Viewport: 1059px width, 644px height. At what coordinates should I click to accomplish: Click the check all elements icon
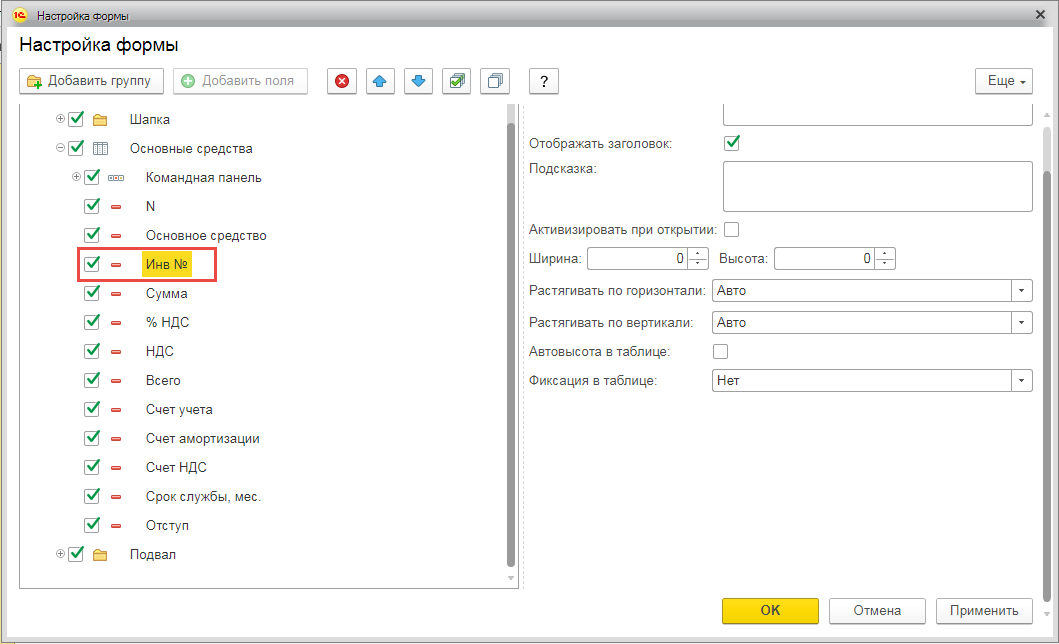coord(456,81)
